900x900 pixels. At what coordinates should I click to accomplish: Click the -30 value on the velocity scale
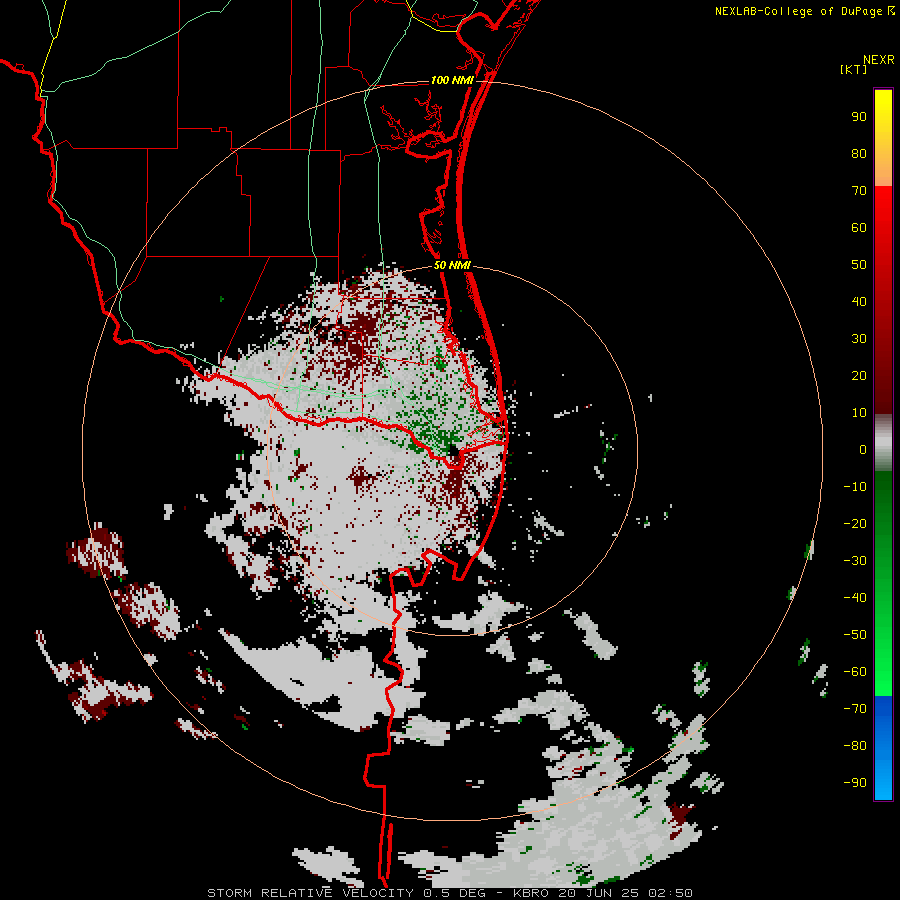pyautogui.click(x=855, y=561)
